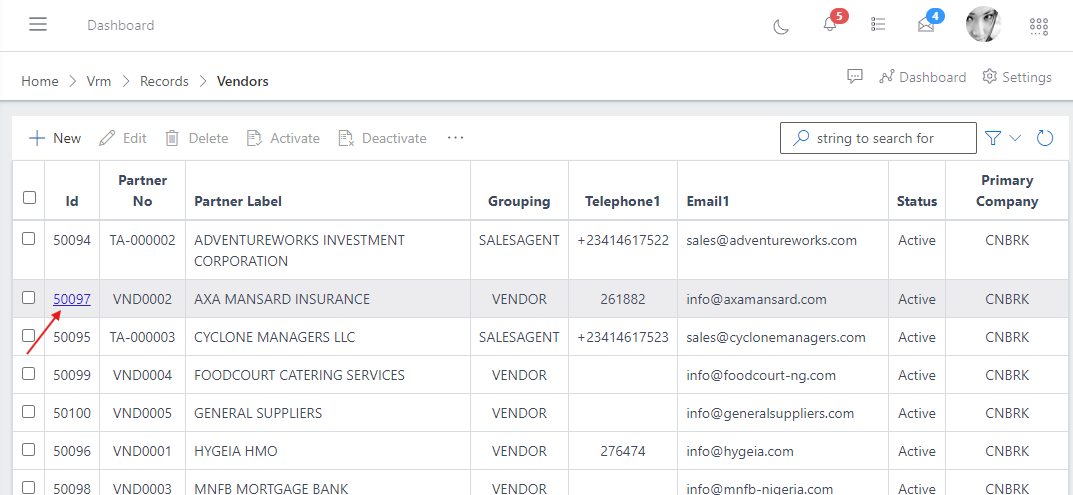Viewport: 1073px width, 495px height.
Task: Open vendor record link 50097
Action: pyautogui.click(x=72, y=299)
